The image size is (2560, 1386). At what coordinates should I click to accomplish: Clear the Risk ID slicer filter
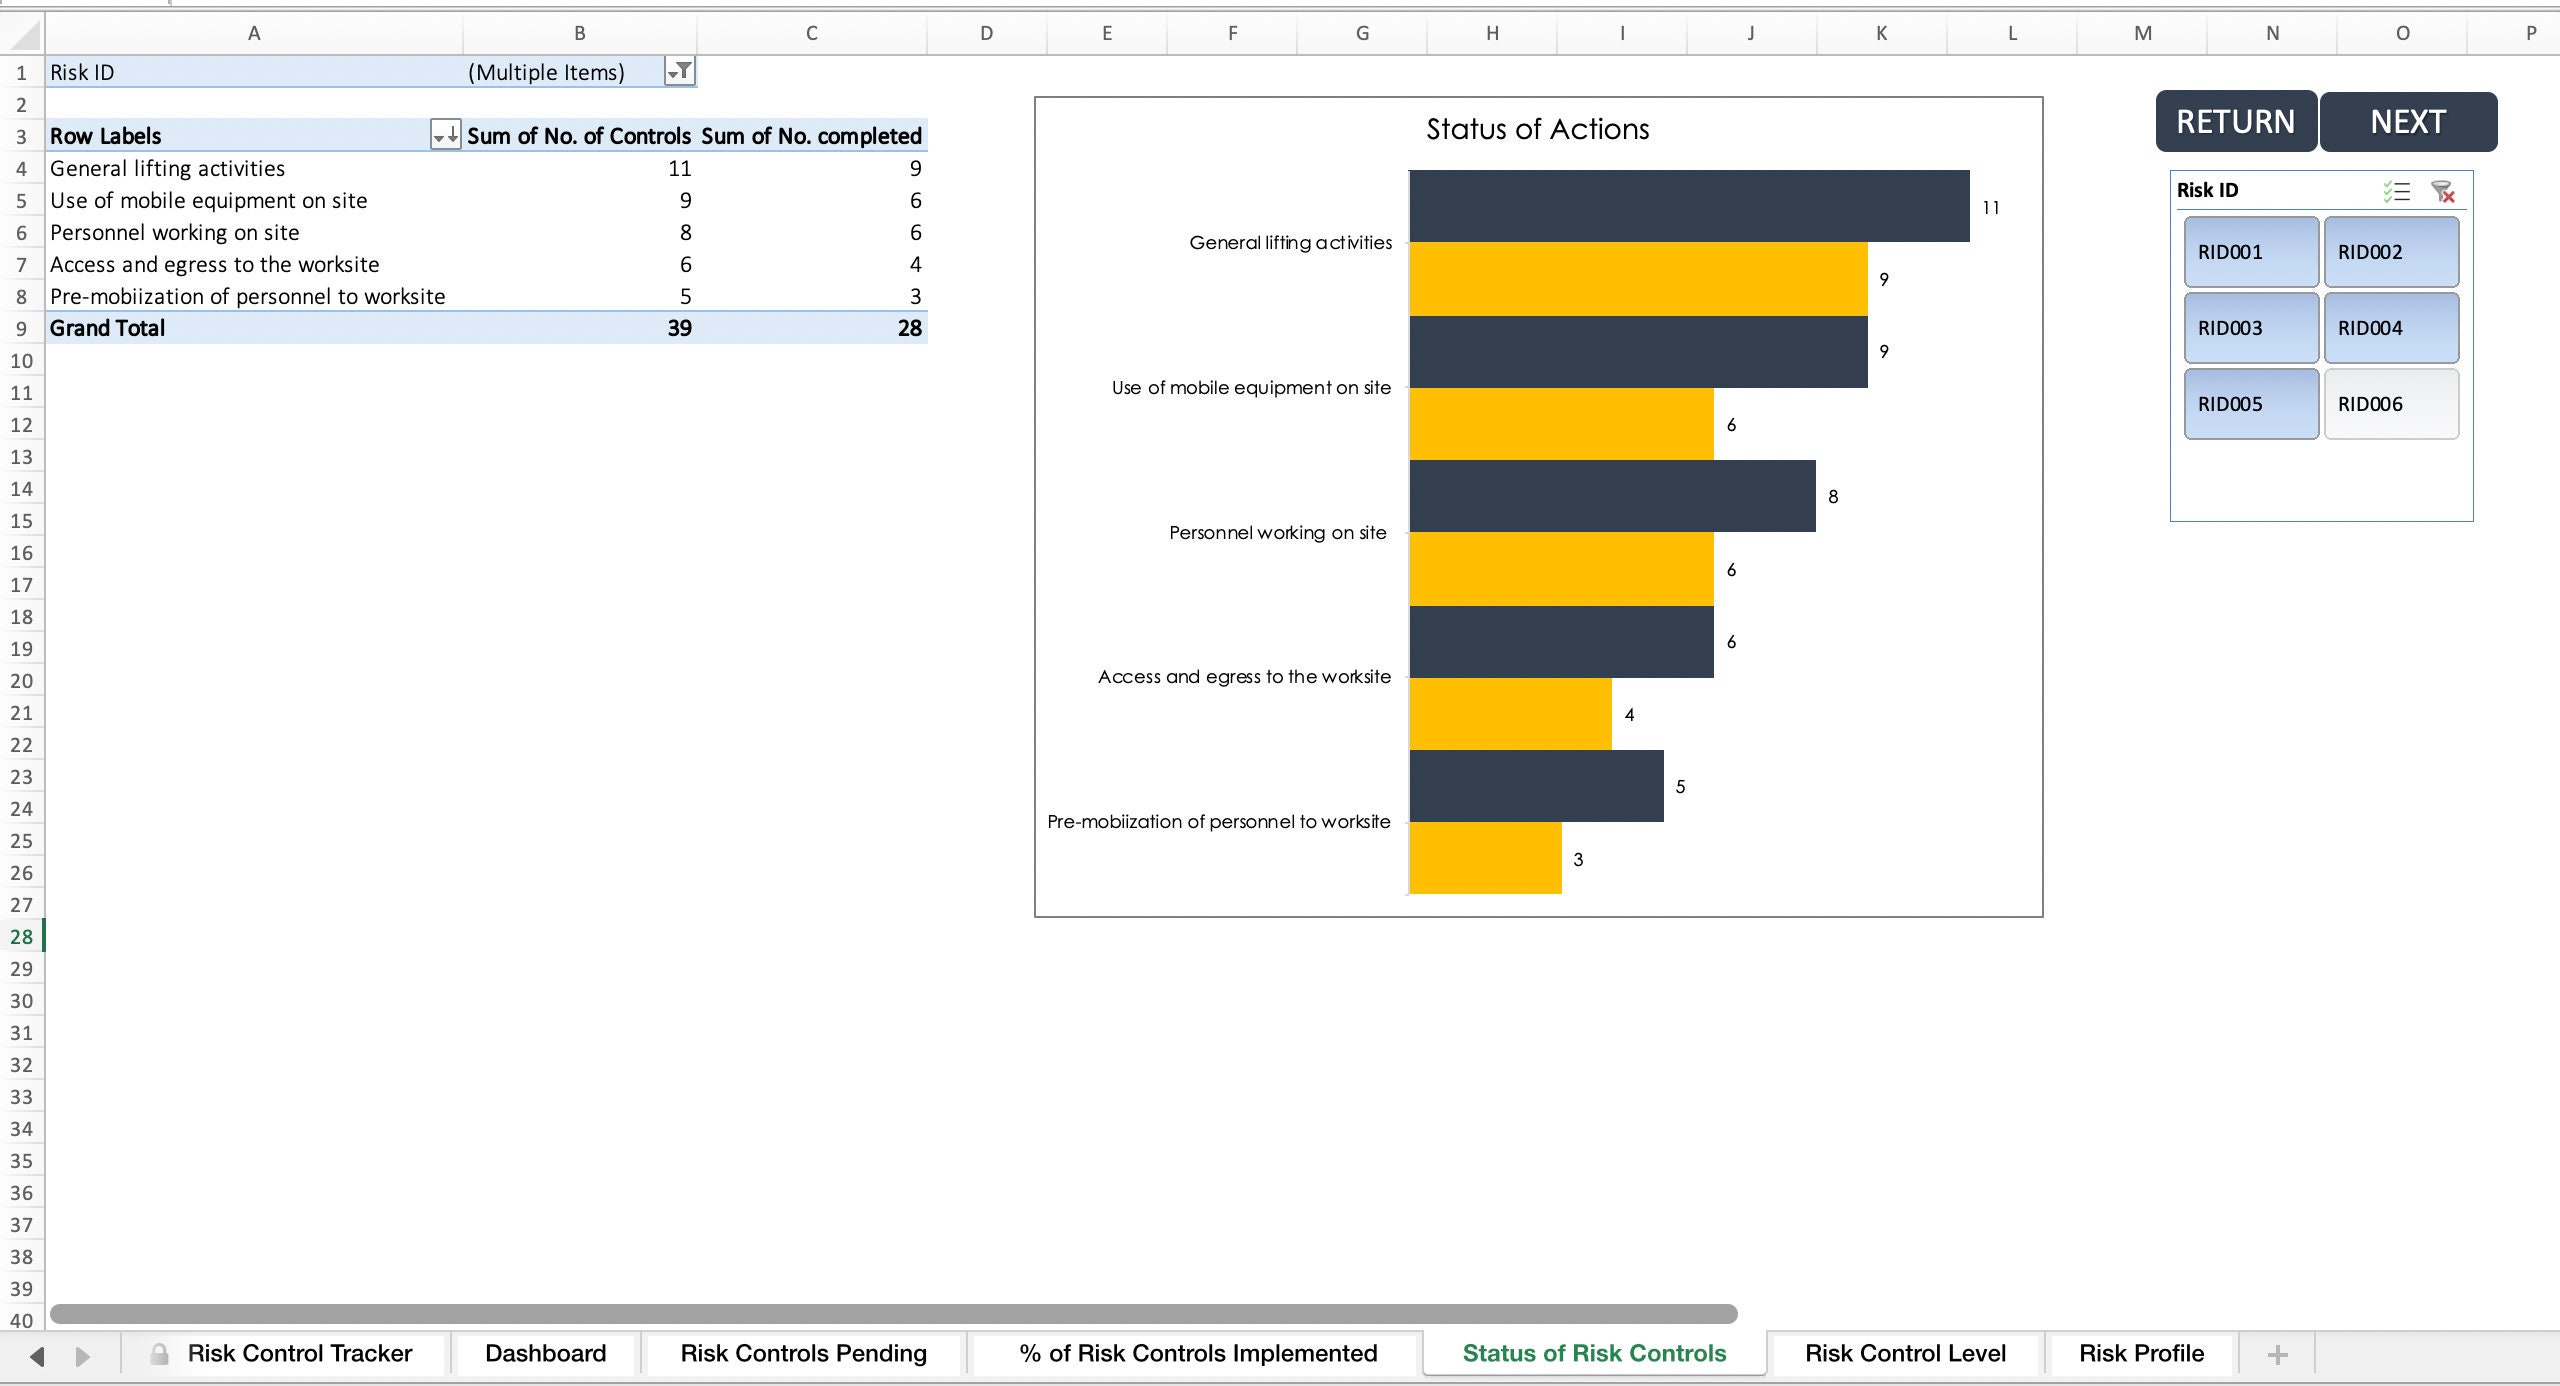click(2444, 192)
